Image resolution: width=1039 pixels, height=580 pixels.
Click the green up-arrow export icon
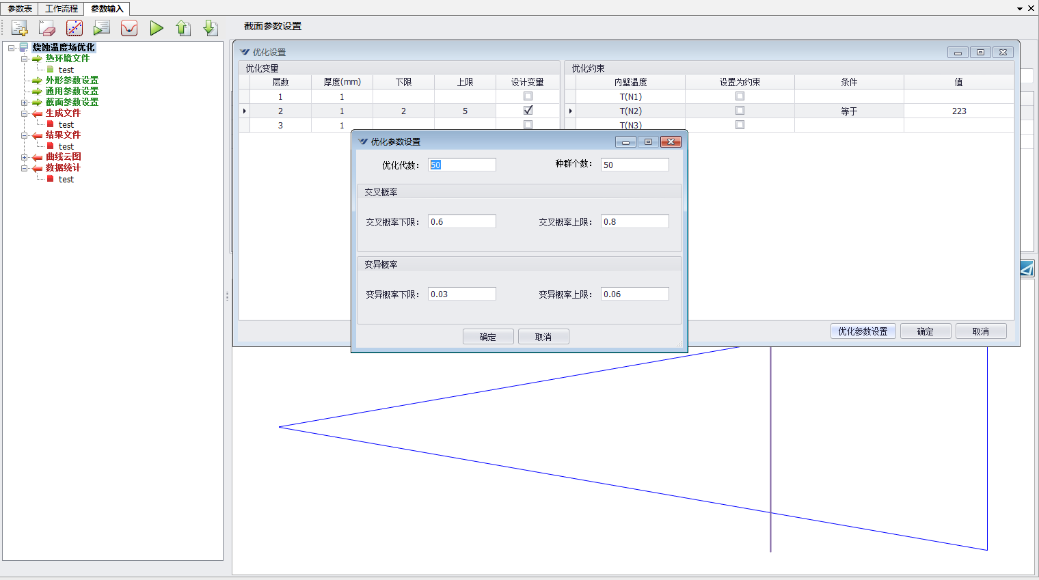183,28
